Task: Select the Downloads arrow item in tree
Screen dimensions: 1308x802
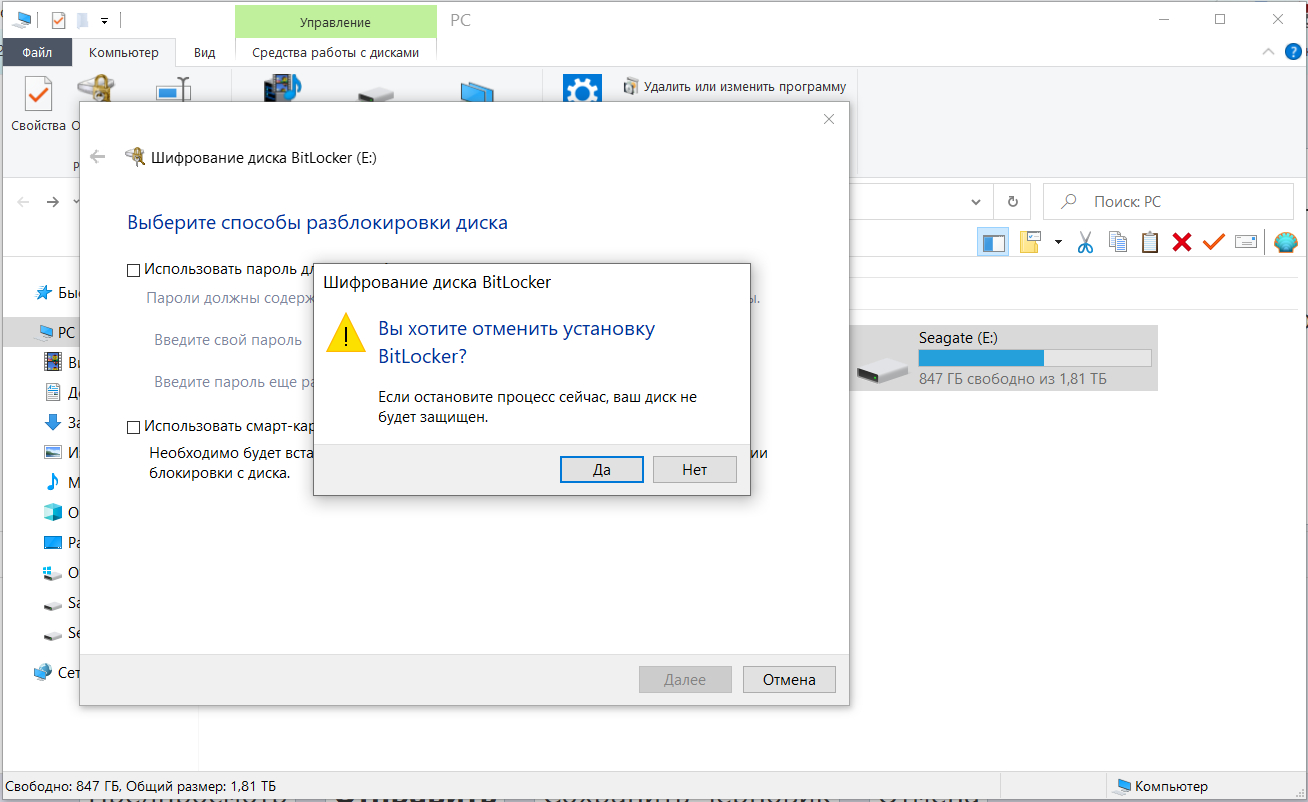Action: [x=53, y=422]
